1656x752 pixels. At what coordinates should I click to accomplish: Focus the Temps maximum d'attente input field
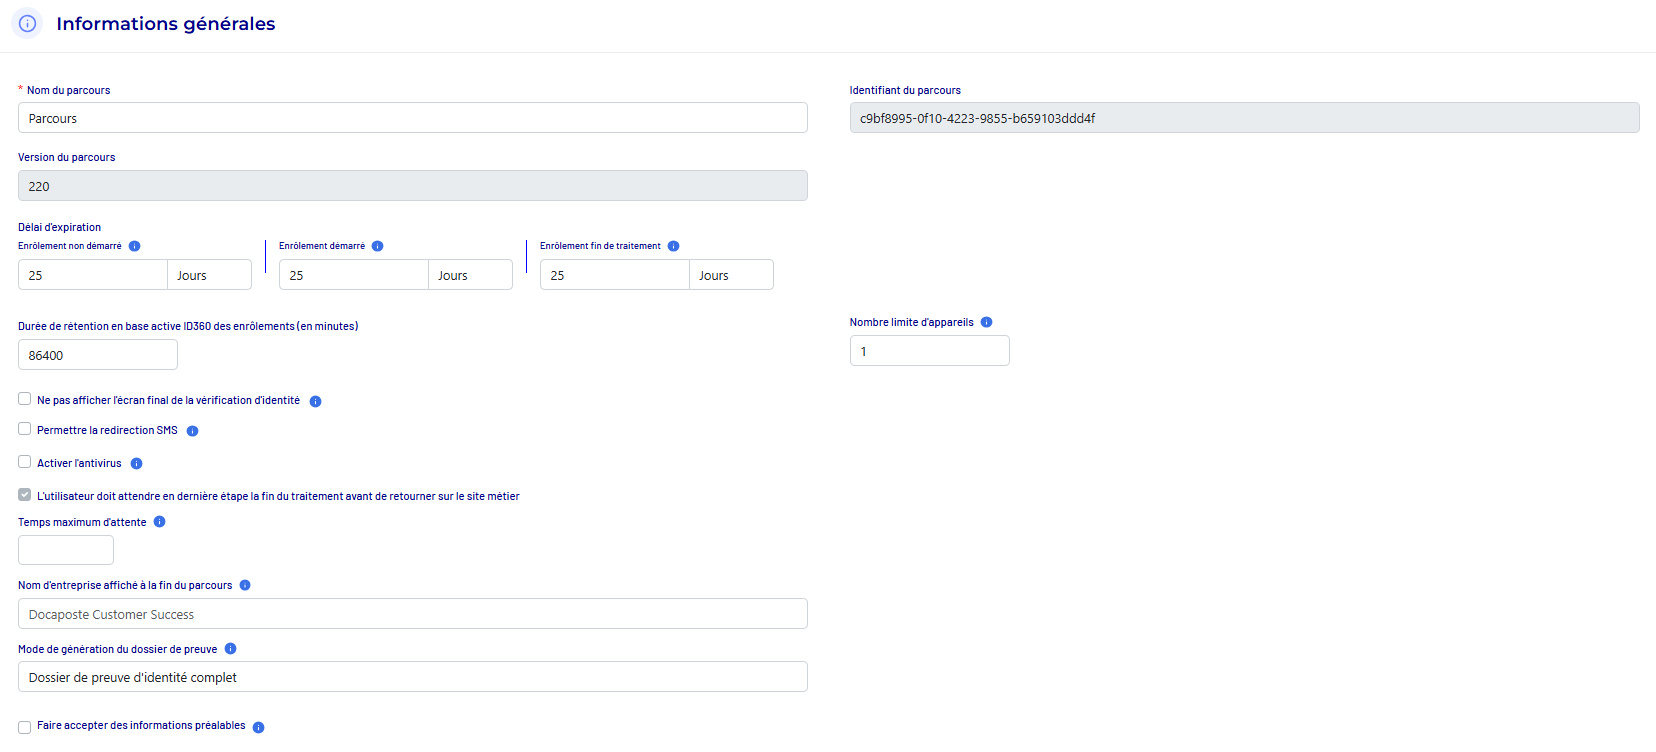coord(66,550)
